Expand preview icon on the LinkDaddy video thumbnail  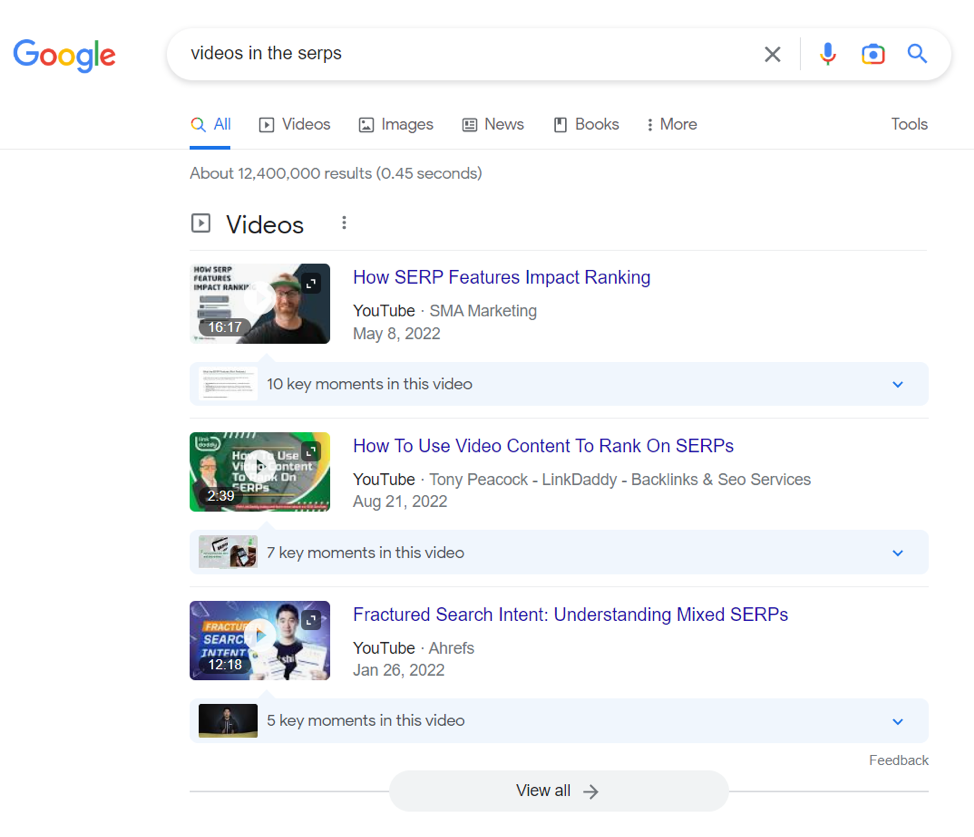point(311,452)
